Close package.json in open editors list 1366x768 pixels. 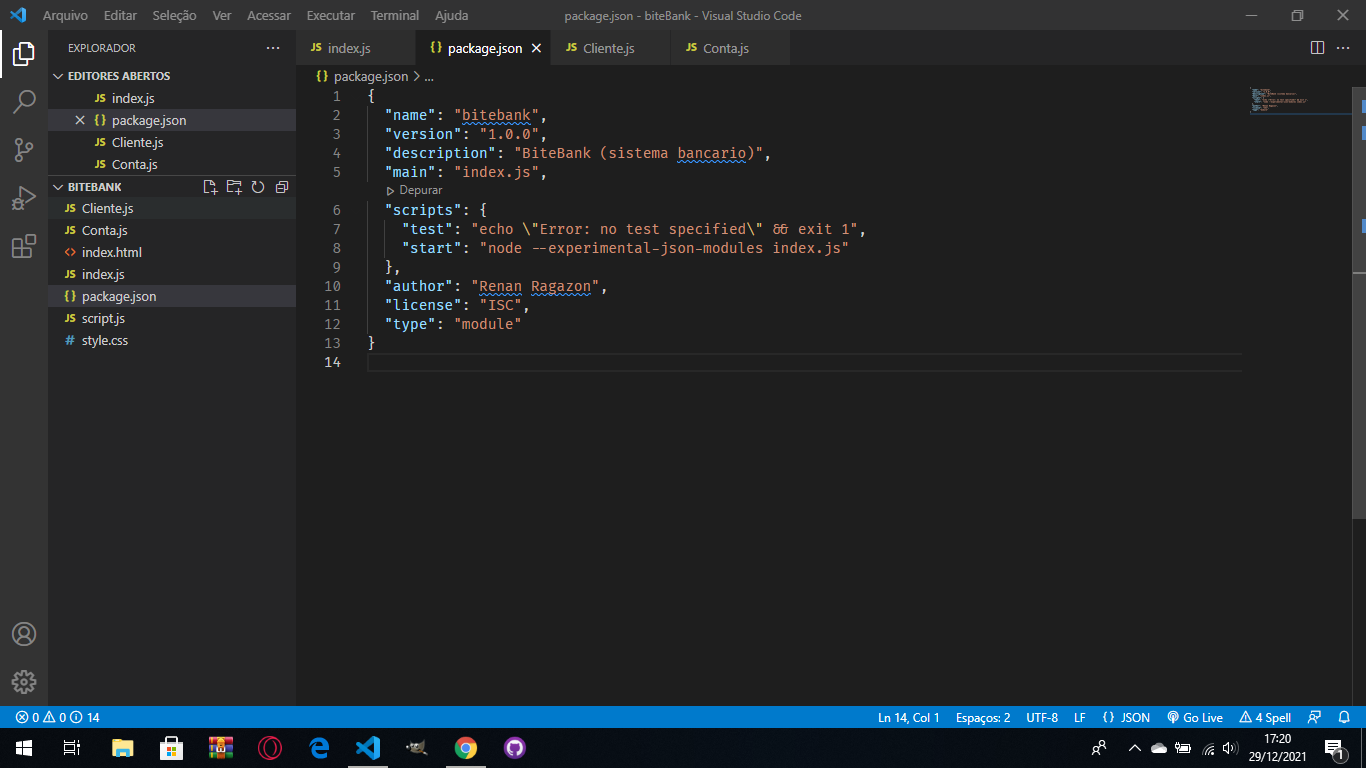[x=80, y=120]
